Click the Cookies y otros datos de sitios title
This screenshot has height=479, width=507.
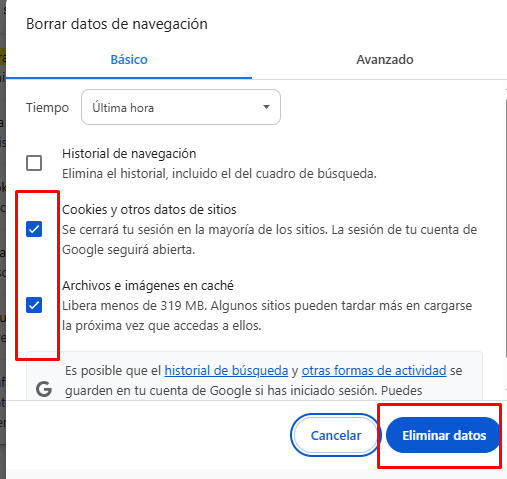(149, 210)
